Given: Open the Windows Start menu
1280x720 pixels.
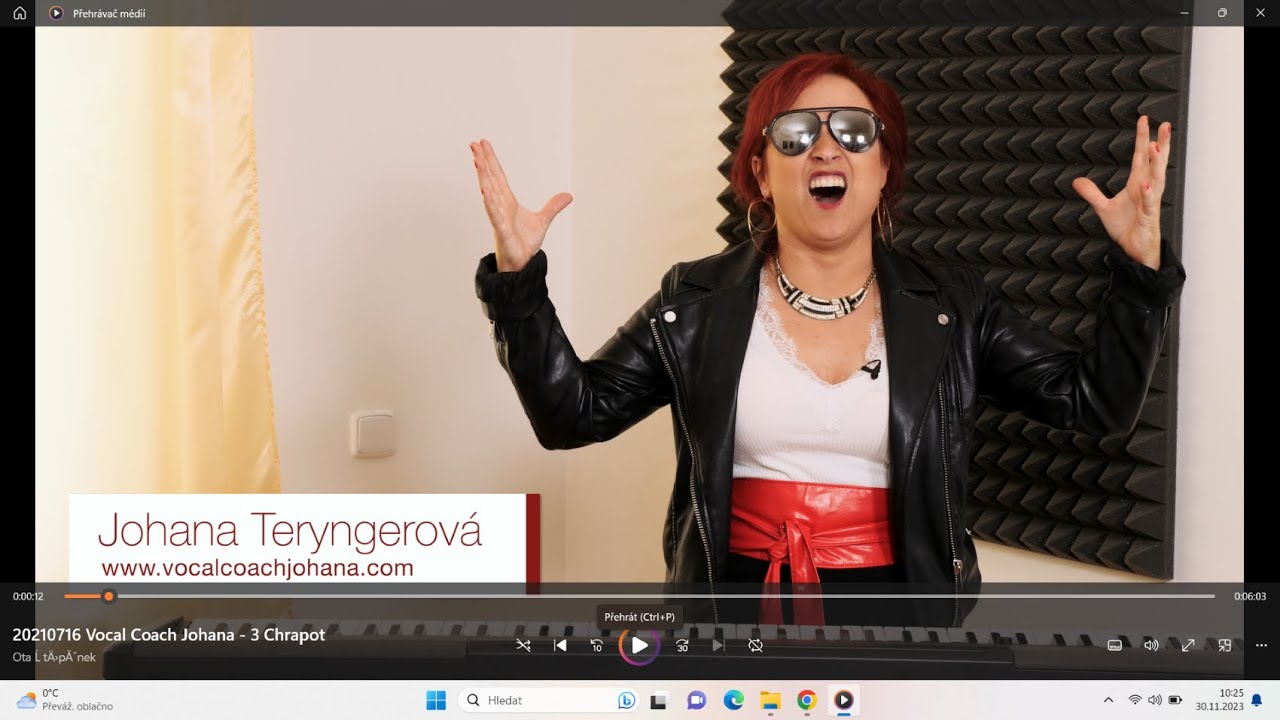Looking at the screenshot, I should click(x=436, y=700).
